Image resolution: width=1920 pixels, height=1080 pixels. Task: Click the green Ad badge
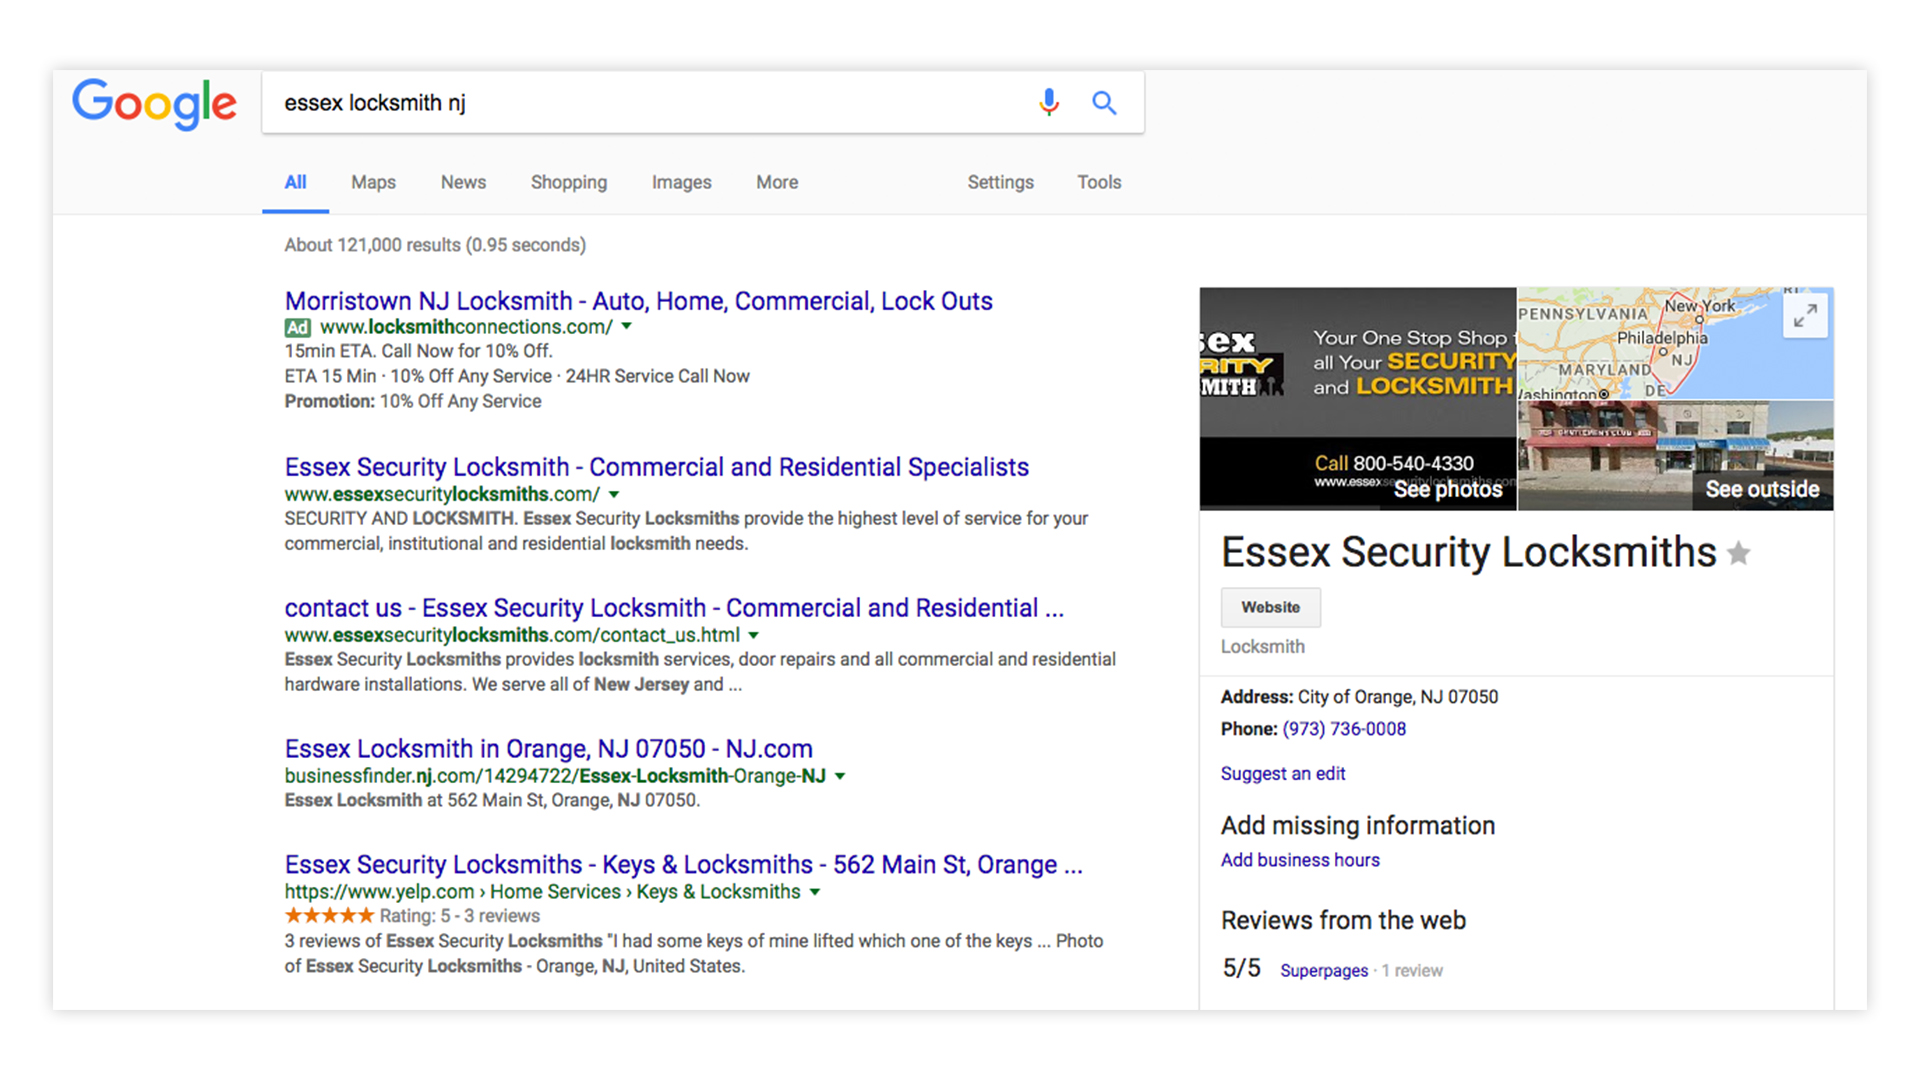click(x=297, y=327)
